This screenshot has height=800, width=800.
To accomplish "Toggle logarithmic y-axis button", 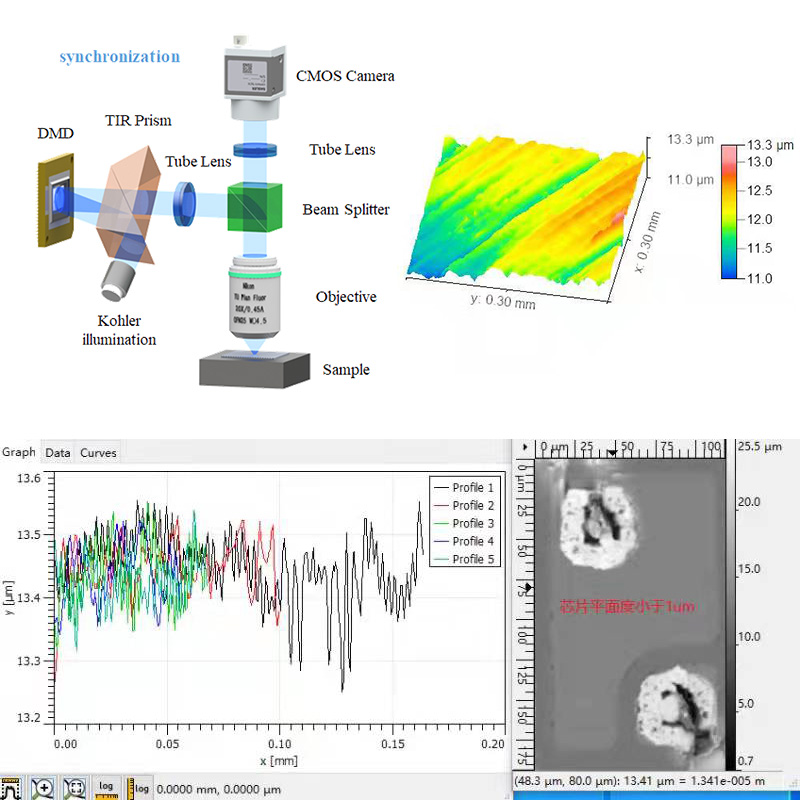I will [138, 788].
